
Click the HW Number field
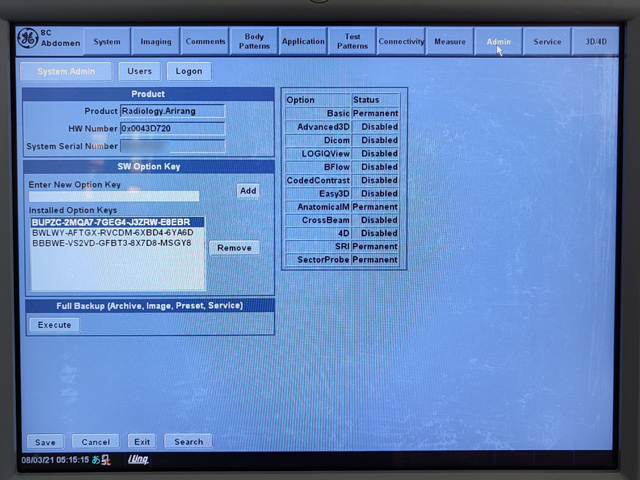[172, 128]
